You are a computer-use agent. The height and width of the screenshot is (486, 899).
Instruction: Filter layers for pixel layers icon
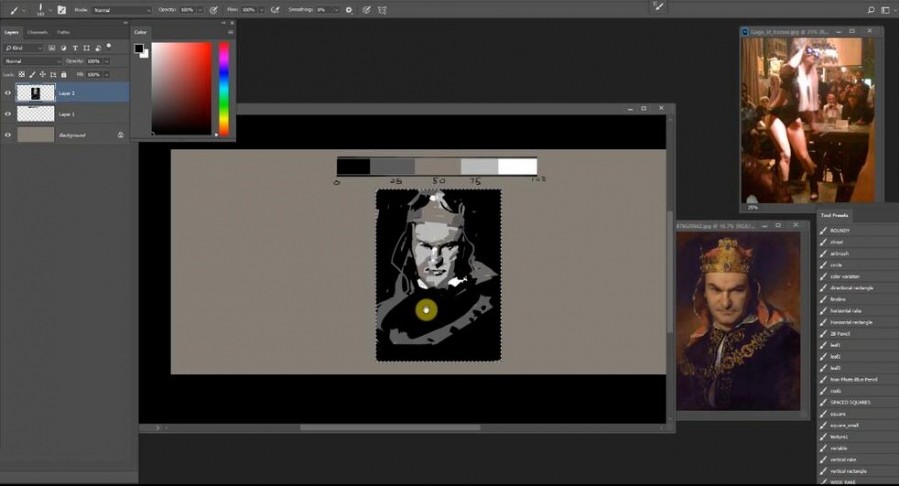52,48
